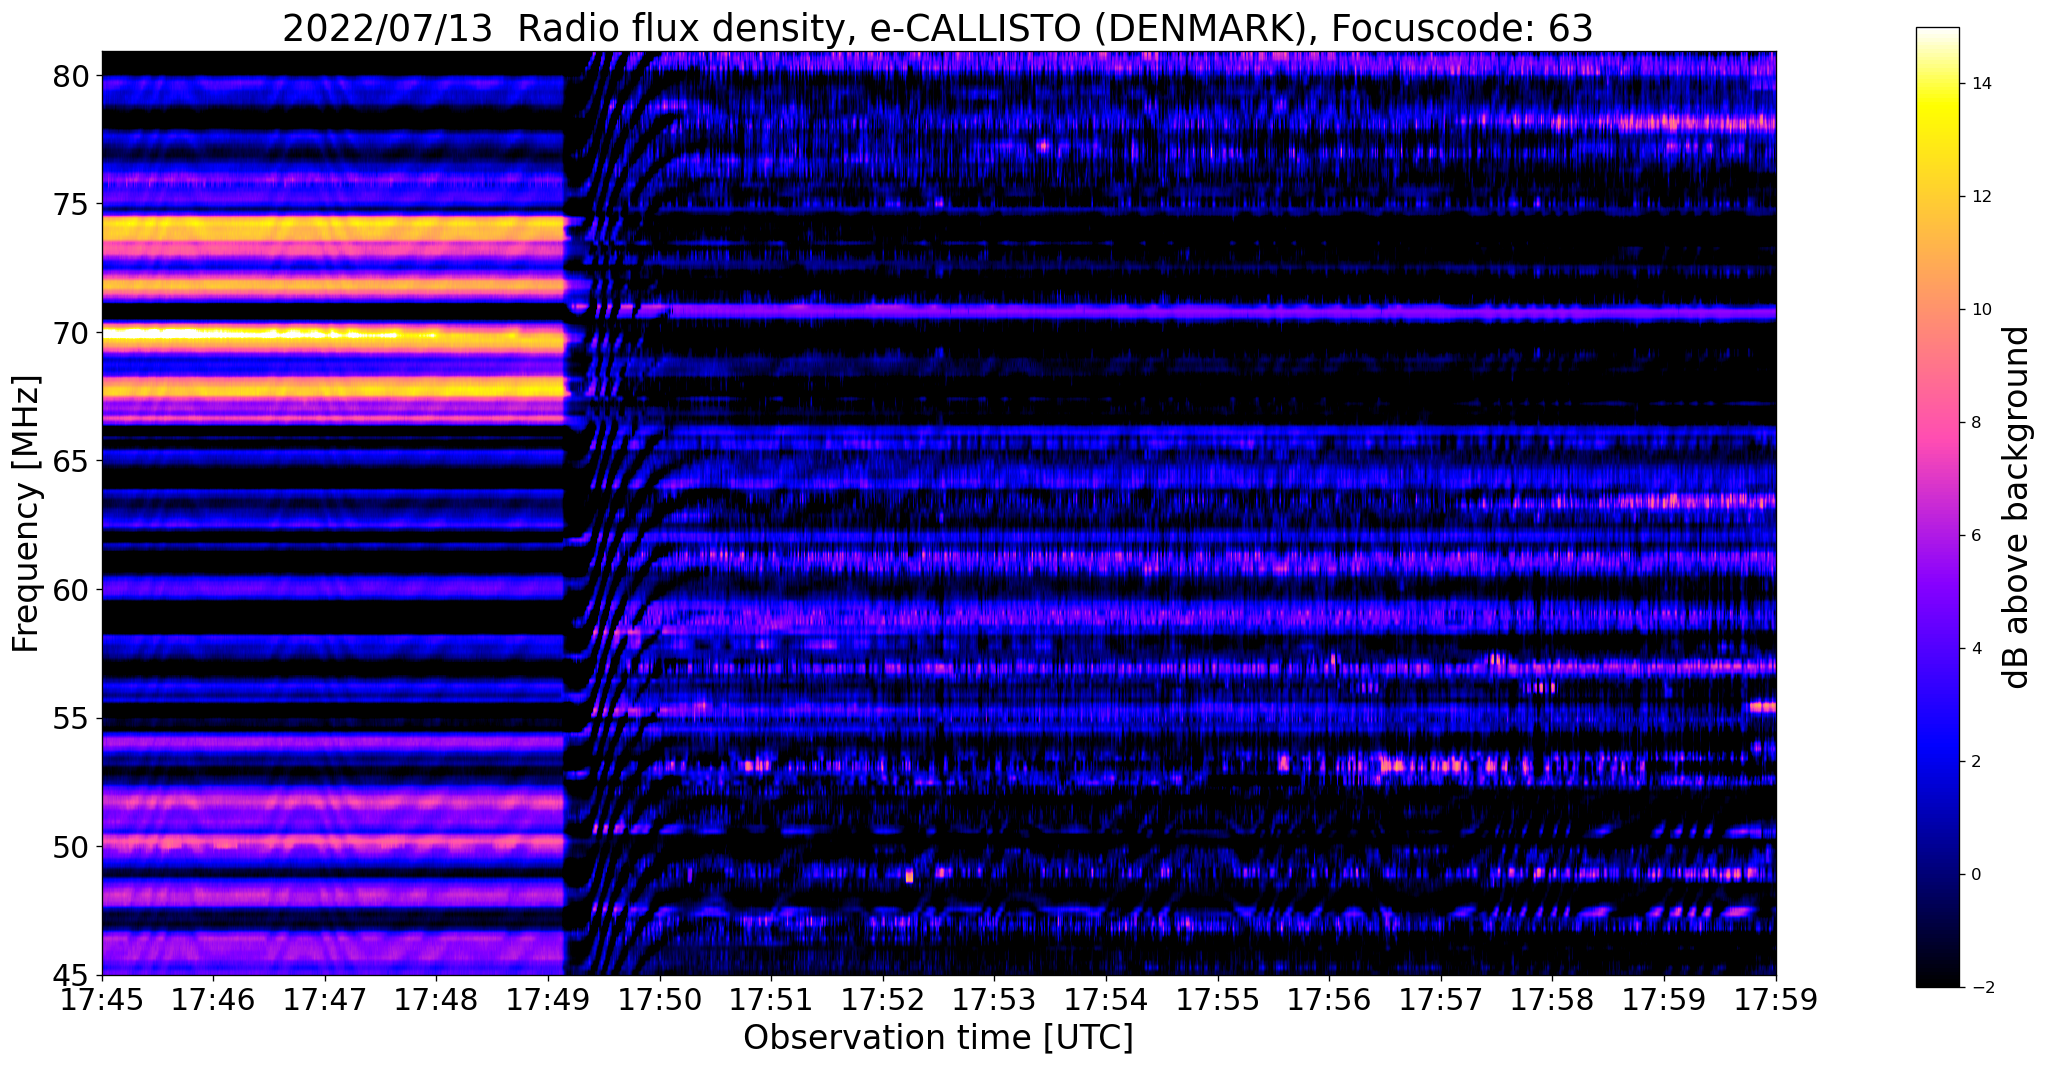This screenshot has height=1067, width=2047.
Task: Click the 17:50 time tick label
Action: click(660, 1000)
